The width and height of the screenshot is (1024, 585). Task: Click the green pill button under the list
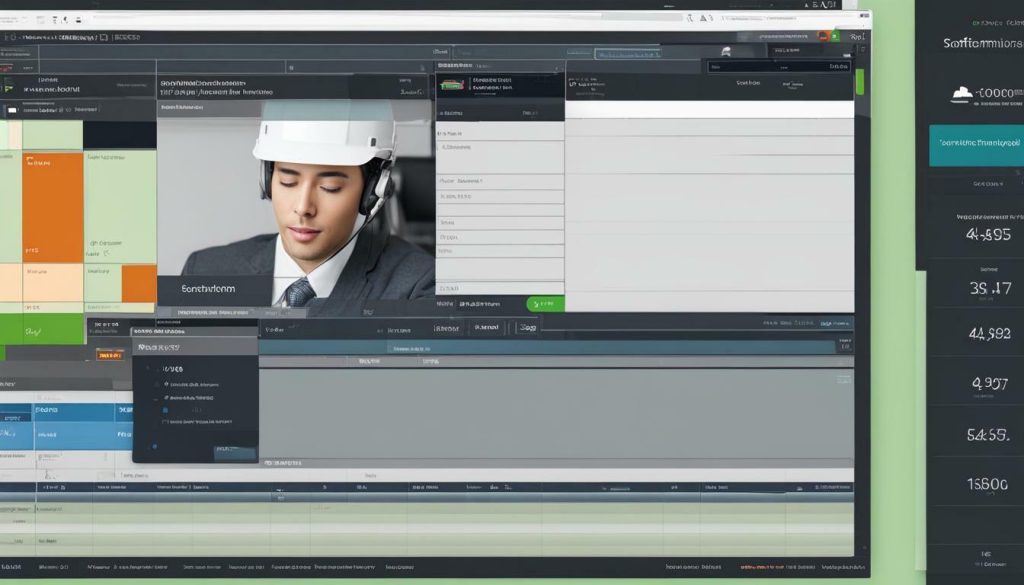click(545, 303)
